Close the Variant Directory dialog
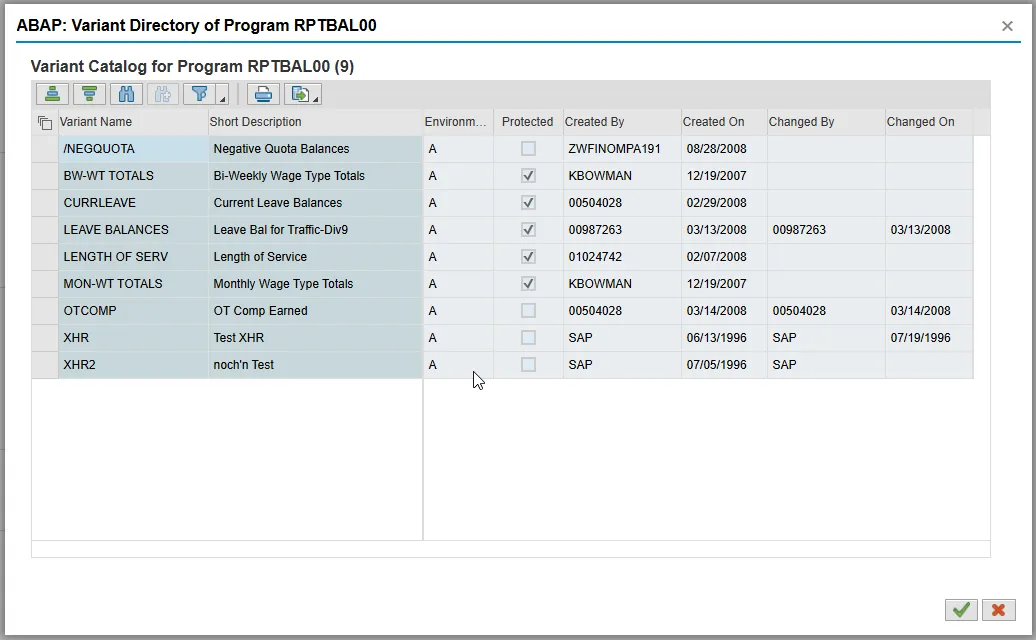The image size is (1036, 640). (x=1007, y=26)
